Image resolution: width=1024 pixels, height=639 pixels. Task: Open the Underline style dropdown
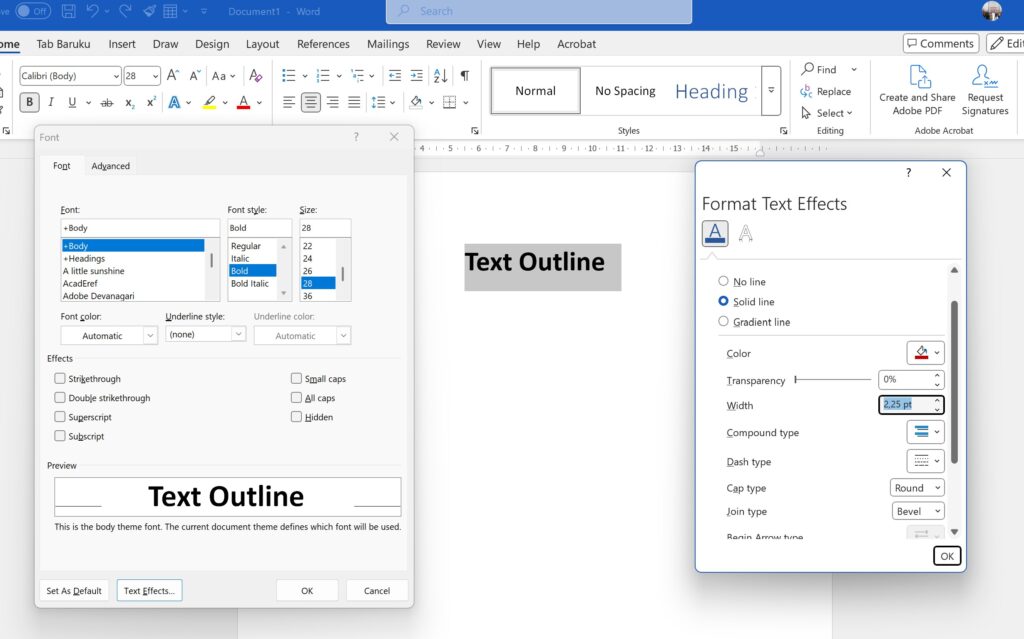coord(205,334)
